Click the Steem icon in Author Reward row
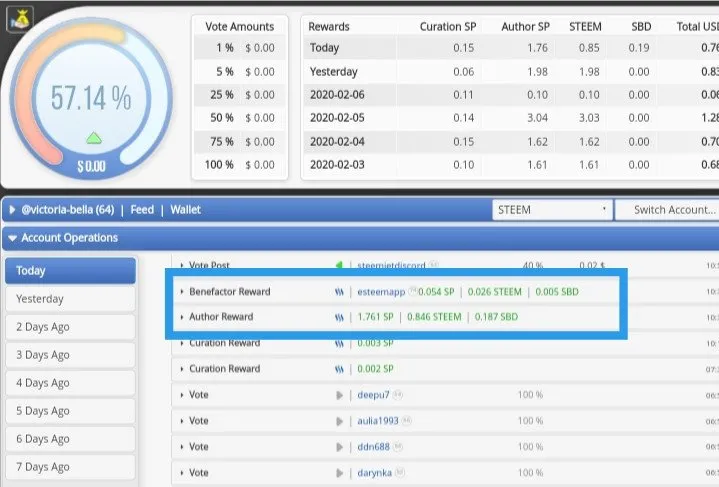Image resolution: width=719 pixels, height=487 pixels. click(x=339, y=317)
